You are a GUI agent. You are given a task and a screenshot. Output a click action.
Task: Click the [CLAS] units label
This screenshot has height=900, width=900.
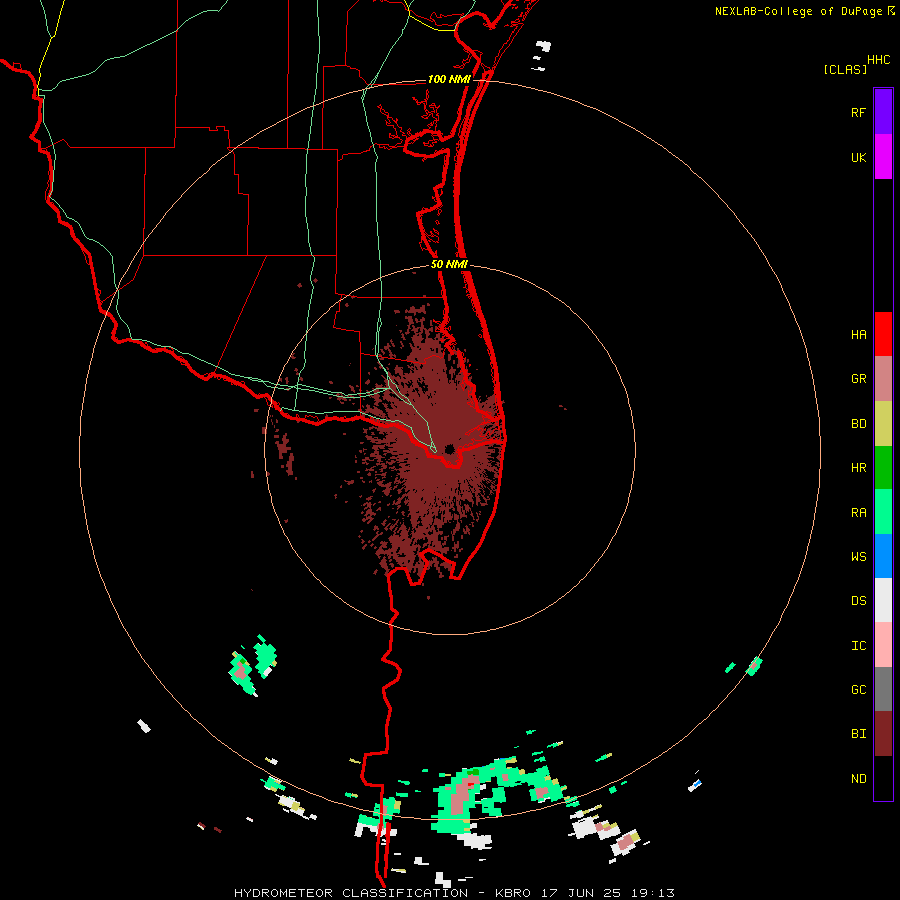(x=845, y=69)
